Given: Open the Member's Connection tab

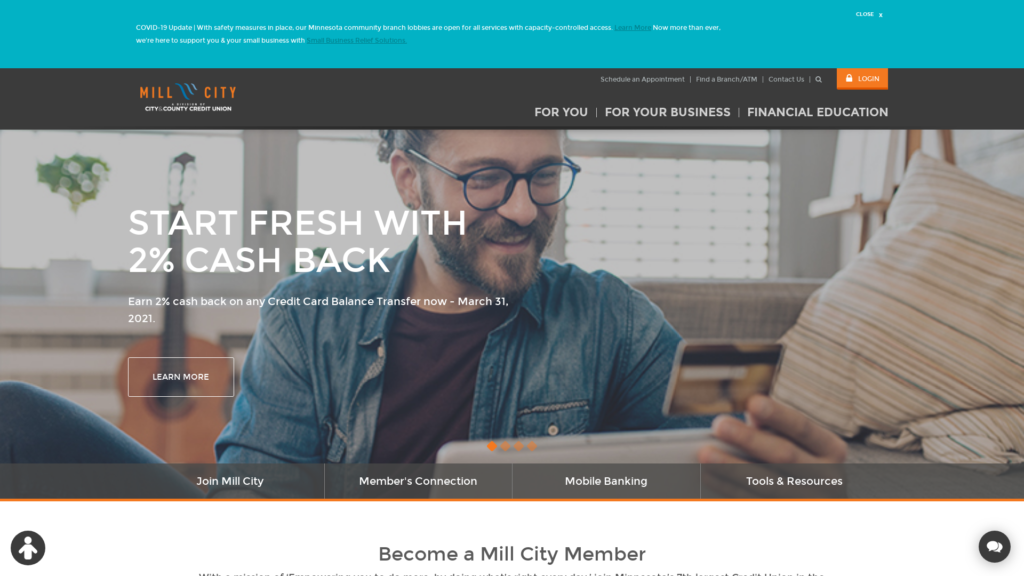Looking at the screenshot, I should 418,481.
